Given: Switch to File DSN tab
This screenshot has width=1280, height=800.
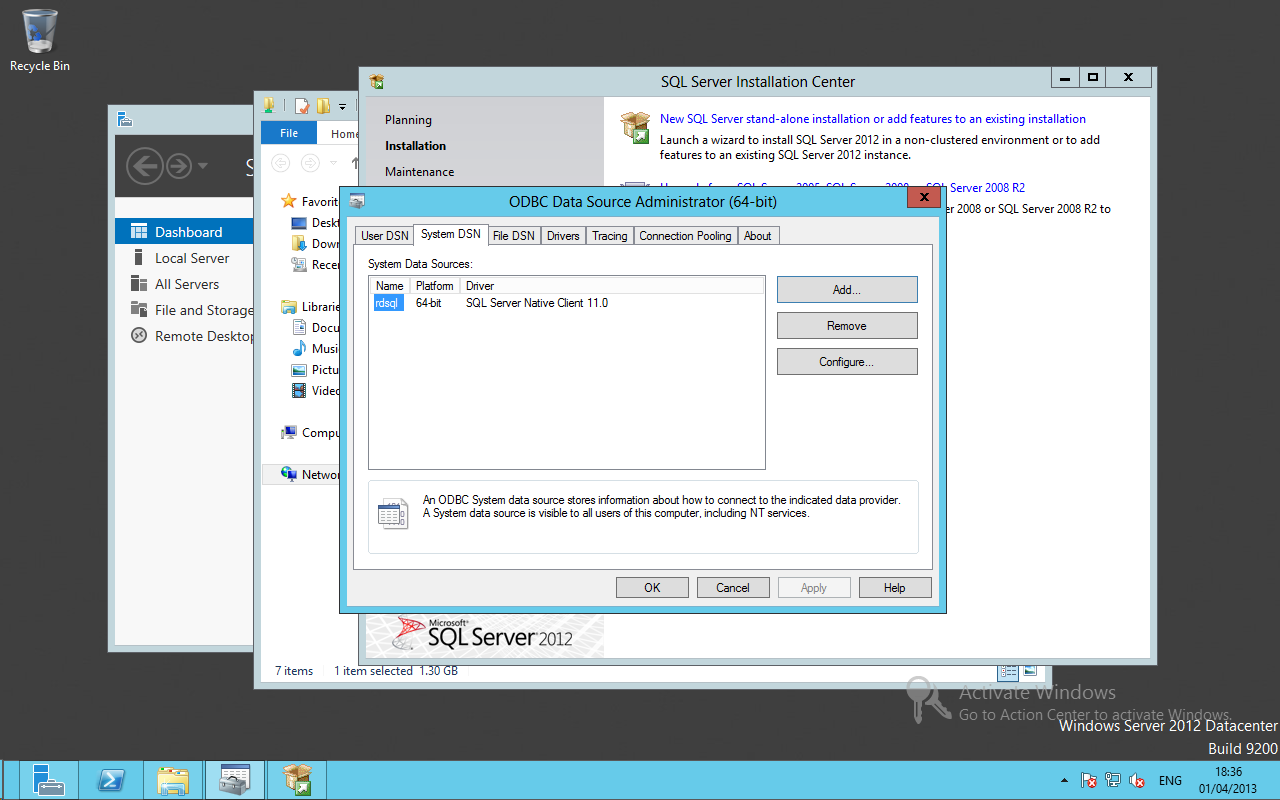Looking at the screenshot, I should [514, 236].
